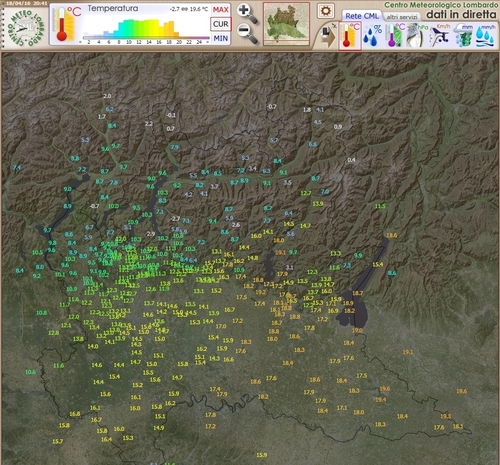Zoom out with the minus magnifier
Image resolution: width=500 pixels, height=465 pixels.
tap(247, 34)
